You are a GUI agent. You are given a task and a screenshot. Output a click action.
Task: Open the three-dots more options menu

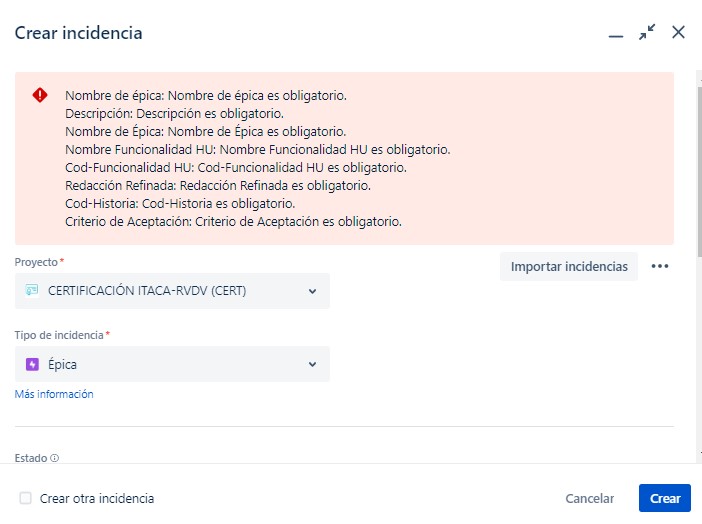[x=660, y=266]
